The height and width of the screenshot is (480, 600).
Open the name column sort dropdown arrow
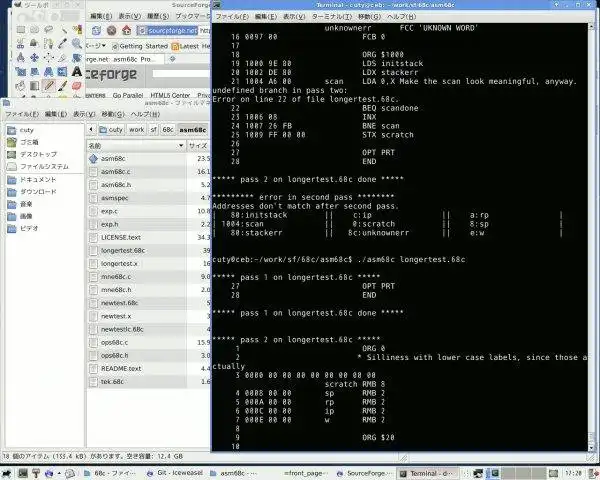click(181, 146)
